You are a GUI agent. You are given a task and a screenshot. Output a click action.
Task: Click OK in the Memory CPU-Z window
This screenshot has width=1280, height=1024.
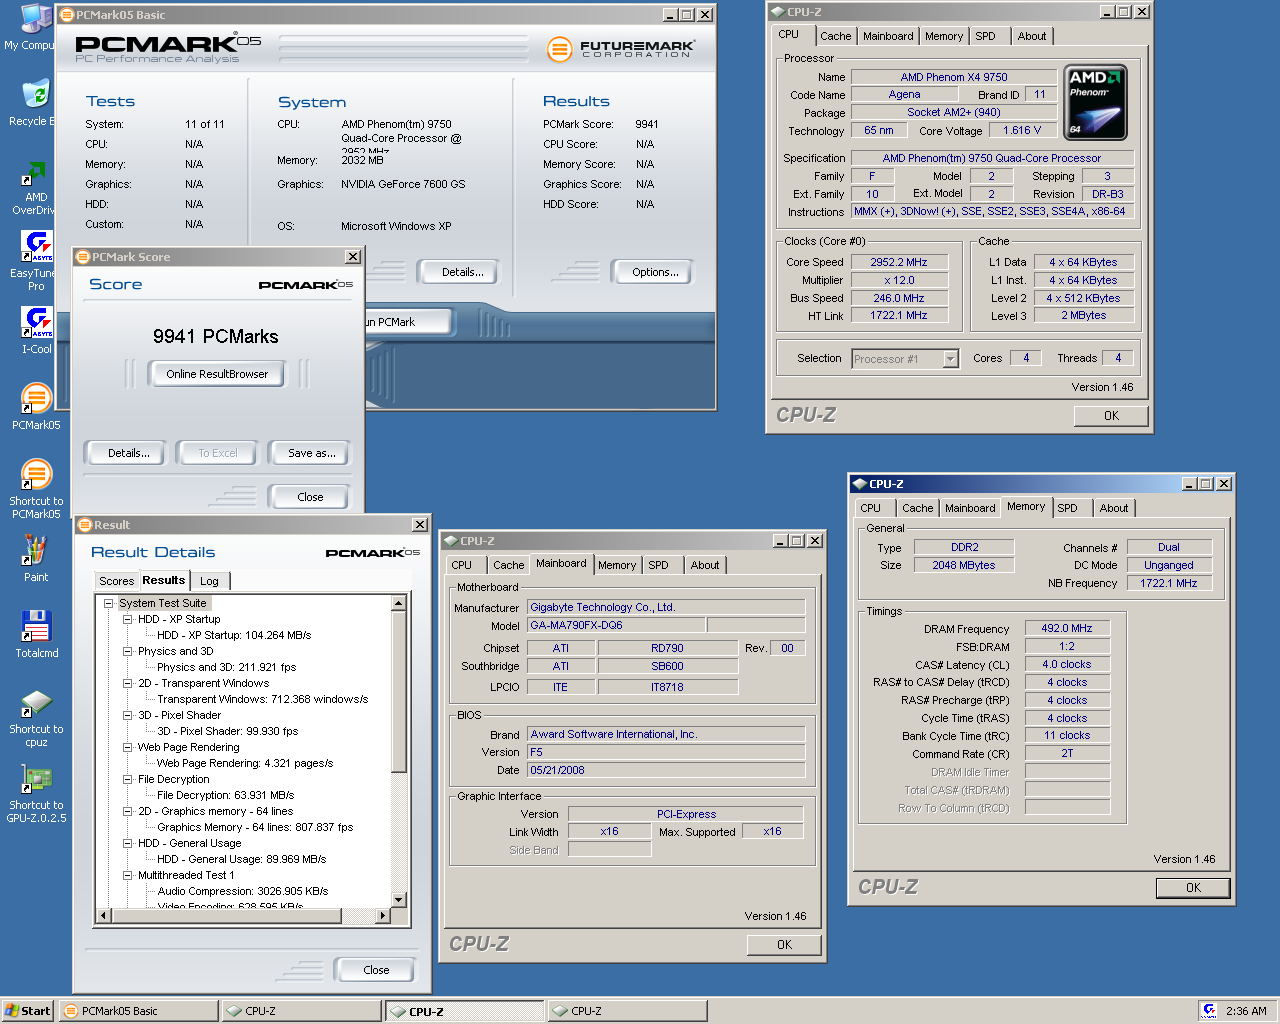point(1193,888)
